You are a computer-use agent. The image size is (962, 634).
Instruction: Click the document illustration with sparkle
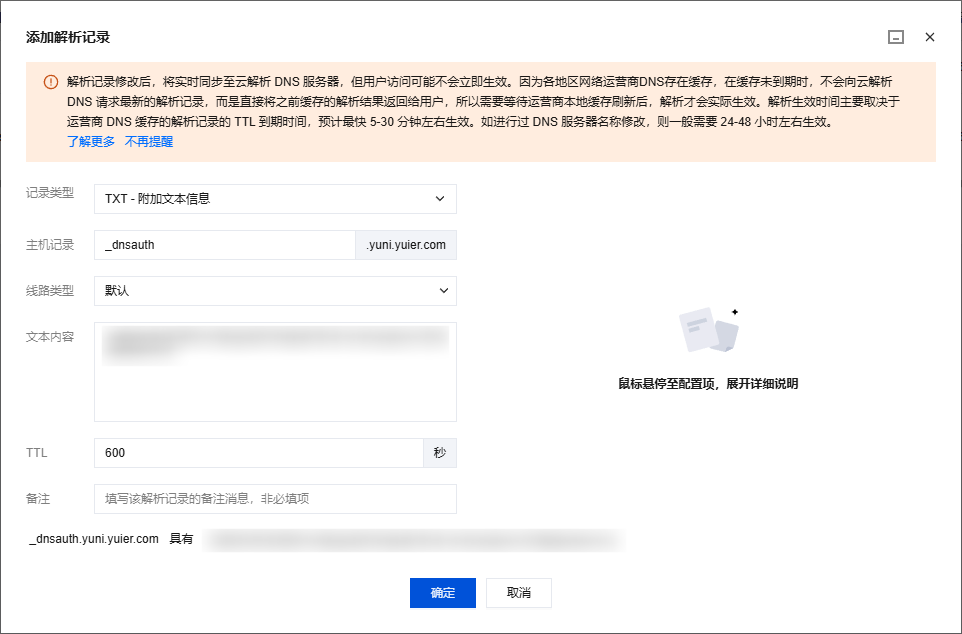point(709,330)
